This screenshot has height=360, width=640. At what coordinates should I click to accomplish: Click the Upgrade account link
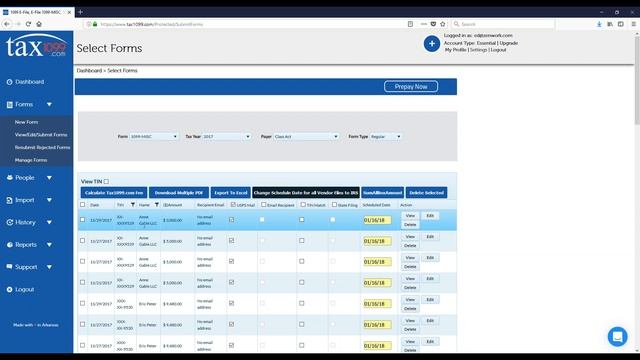pos(509,43)
